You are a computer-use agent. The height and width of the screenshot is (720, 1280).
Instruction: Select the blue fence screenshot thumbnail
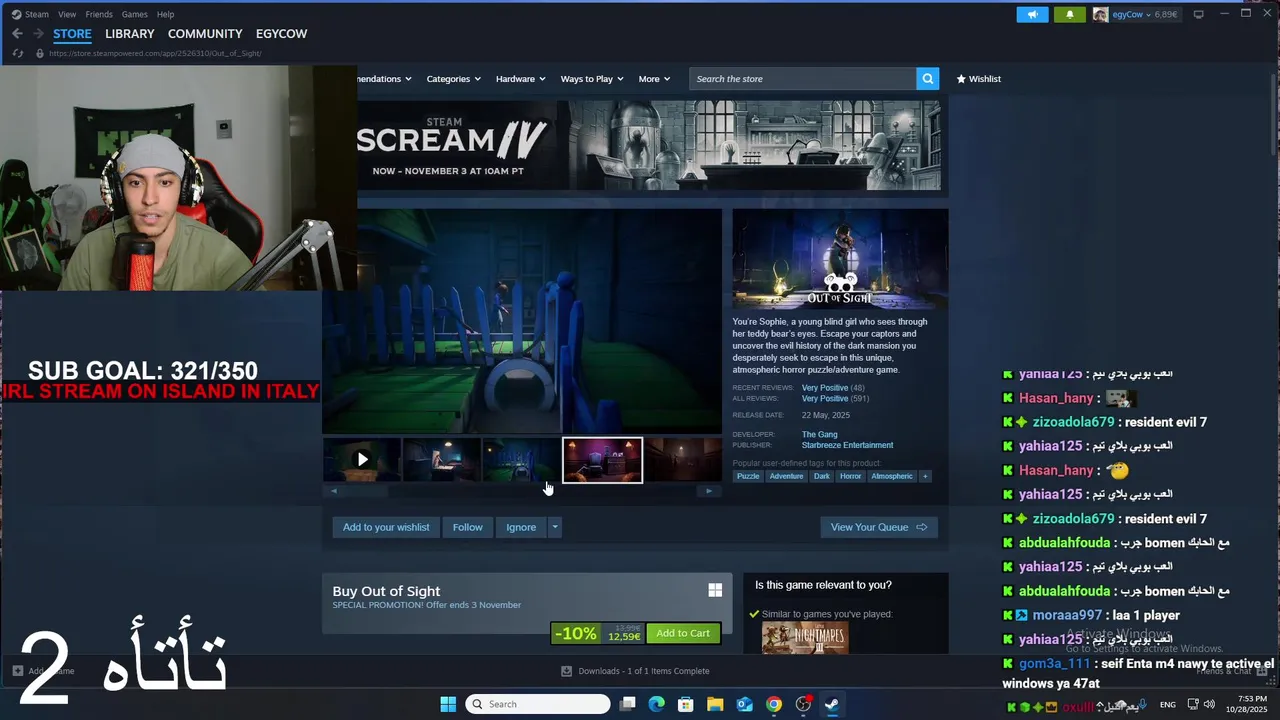point(521,460)
